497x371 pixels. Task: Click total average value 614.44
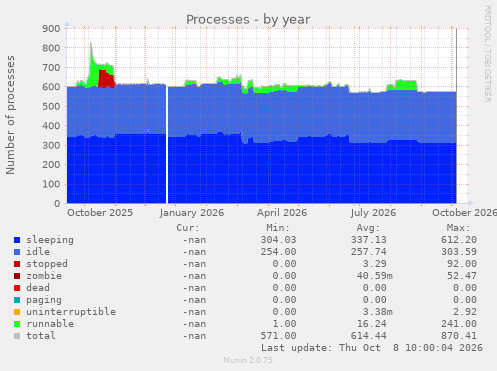(368, 336)
